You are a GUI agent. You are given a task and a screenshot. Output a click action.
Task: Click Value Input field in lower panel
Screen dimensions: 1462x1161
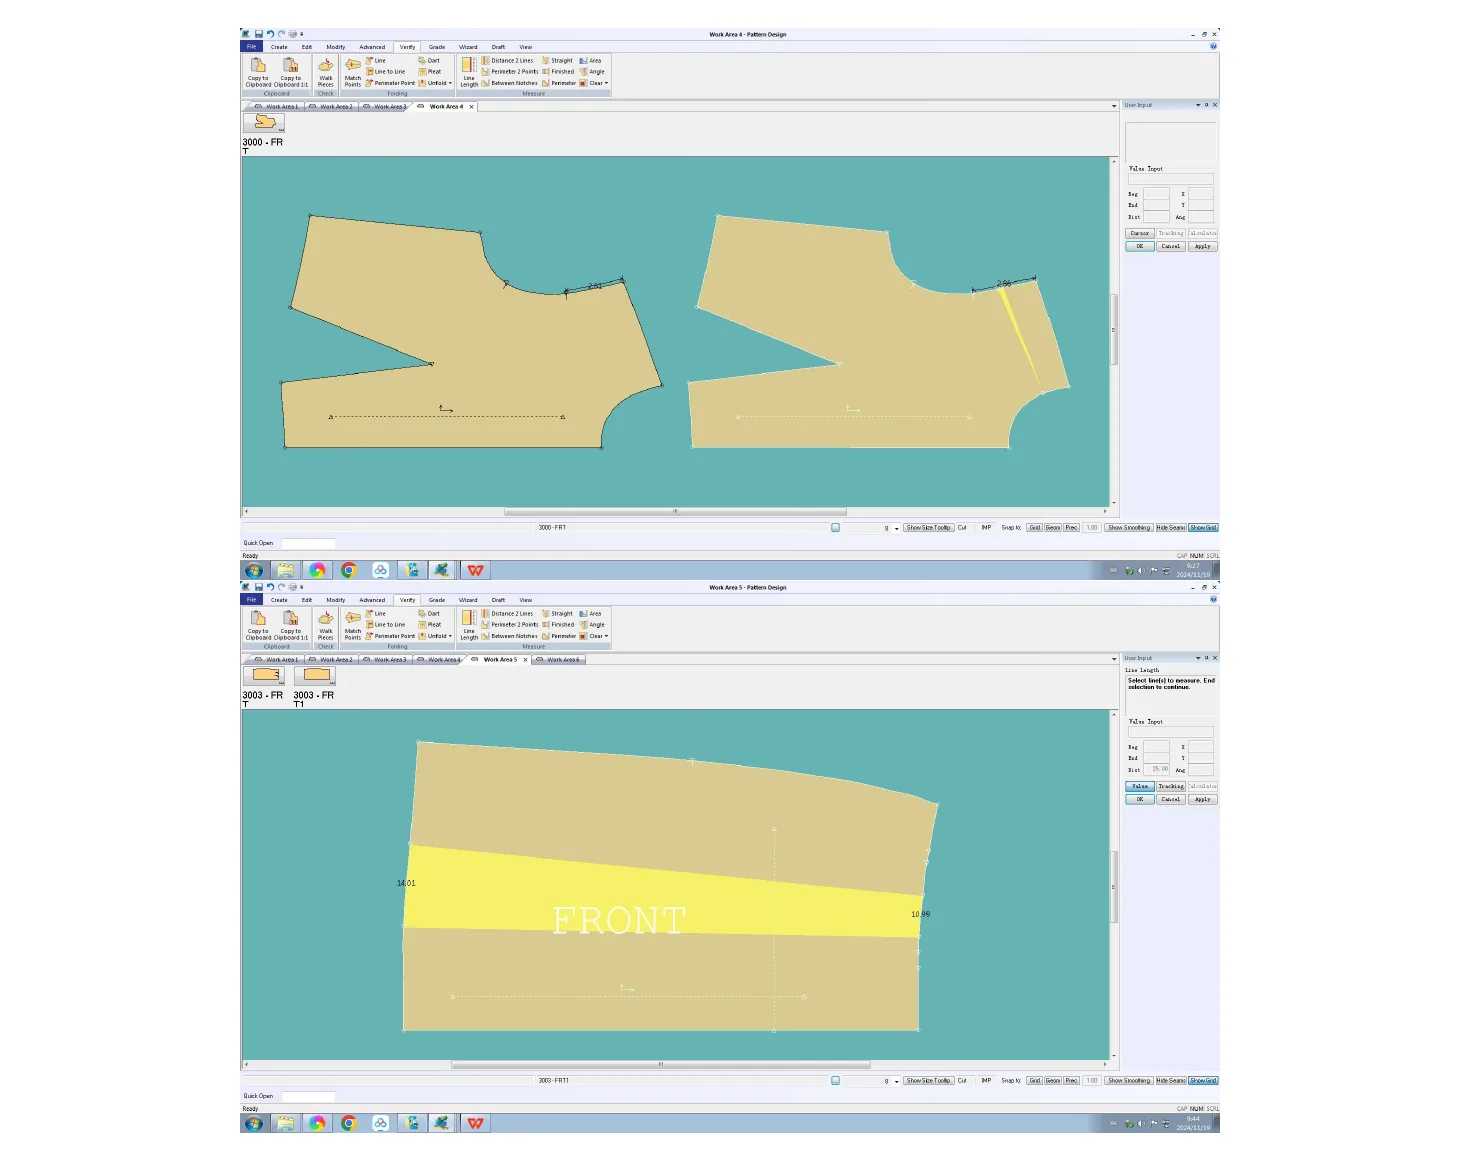[1170, 732]
